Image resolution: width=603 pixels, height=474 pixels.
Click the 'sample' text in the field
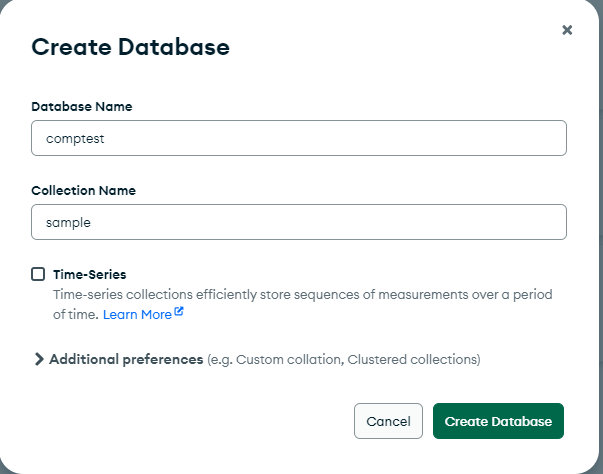click(69, 223)
